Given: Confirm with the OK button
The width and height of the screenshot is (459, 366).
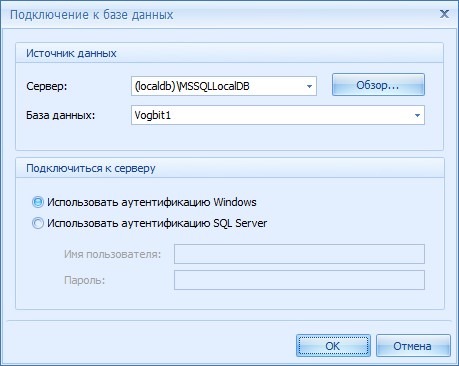Looking at the screenshot, I should pos(333,346).
